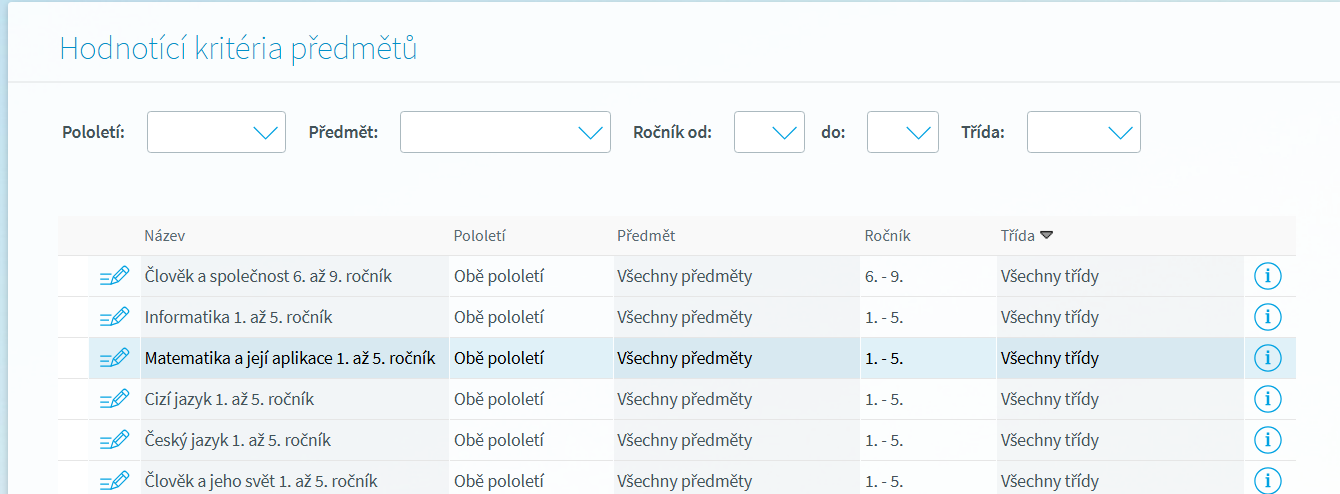Viewport: 1340px width, 494px height.
Task: Select the Cizí jazyk 1. až 5. ročník name
Action: point(229,399)
